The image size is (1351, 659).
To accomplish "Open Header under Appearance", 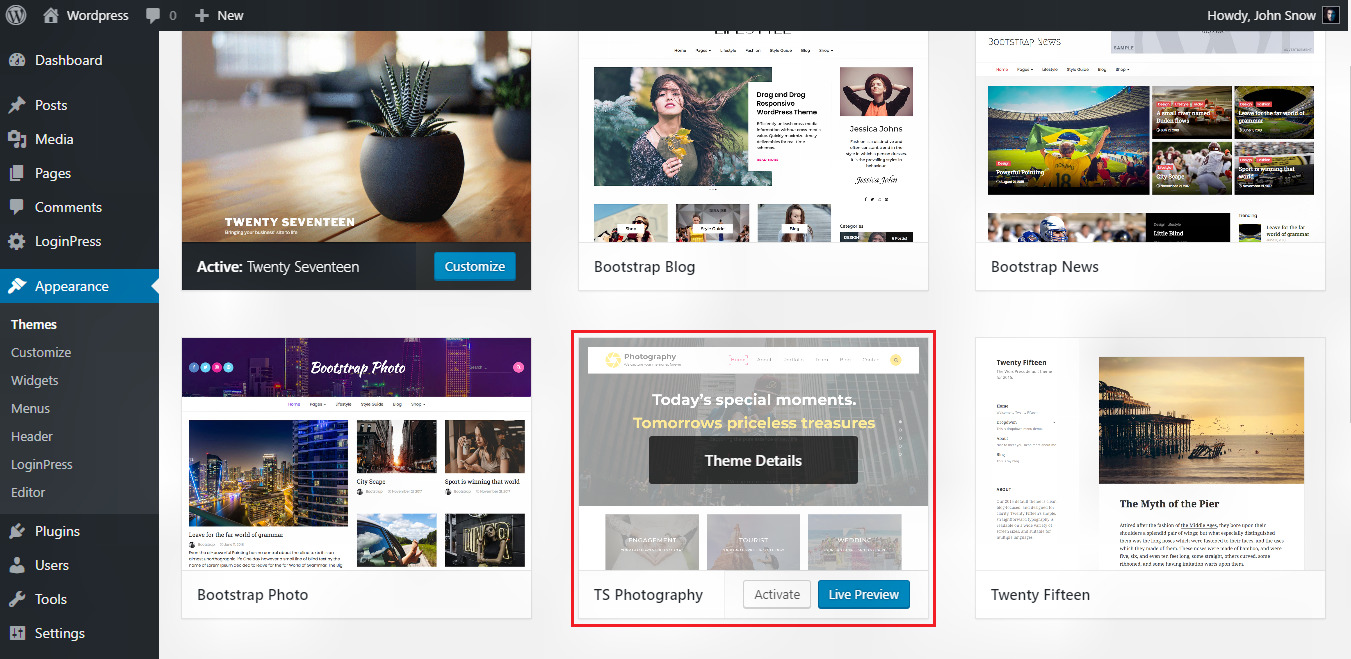I will (32, 436).
